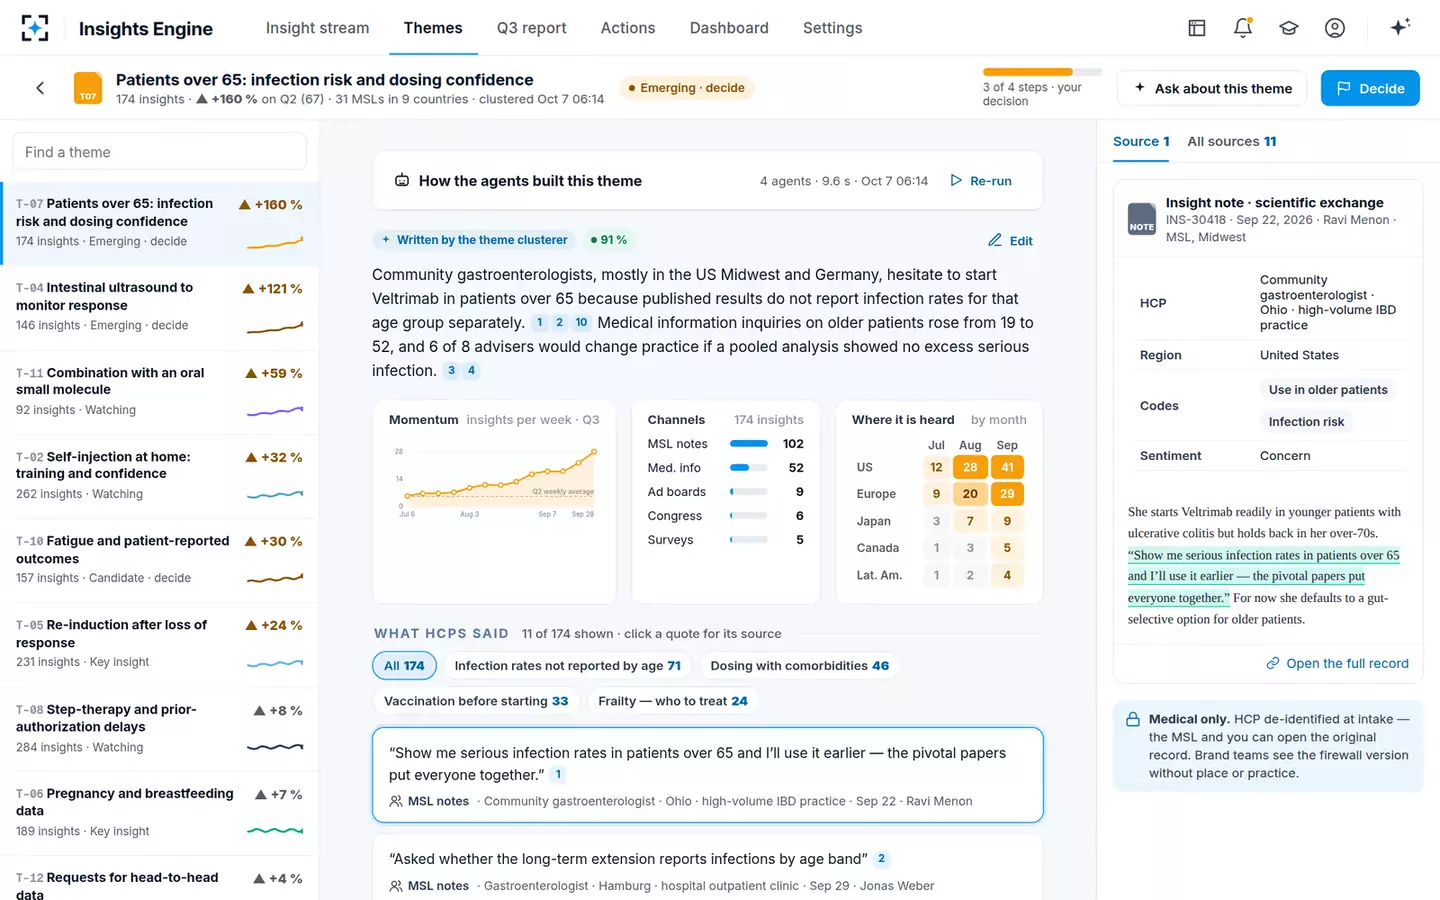Click the Infection risk code tag
The image size is (1440, 900).
point(1306,422)
